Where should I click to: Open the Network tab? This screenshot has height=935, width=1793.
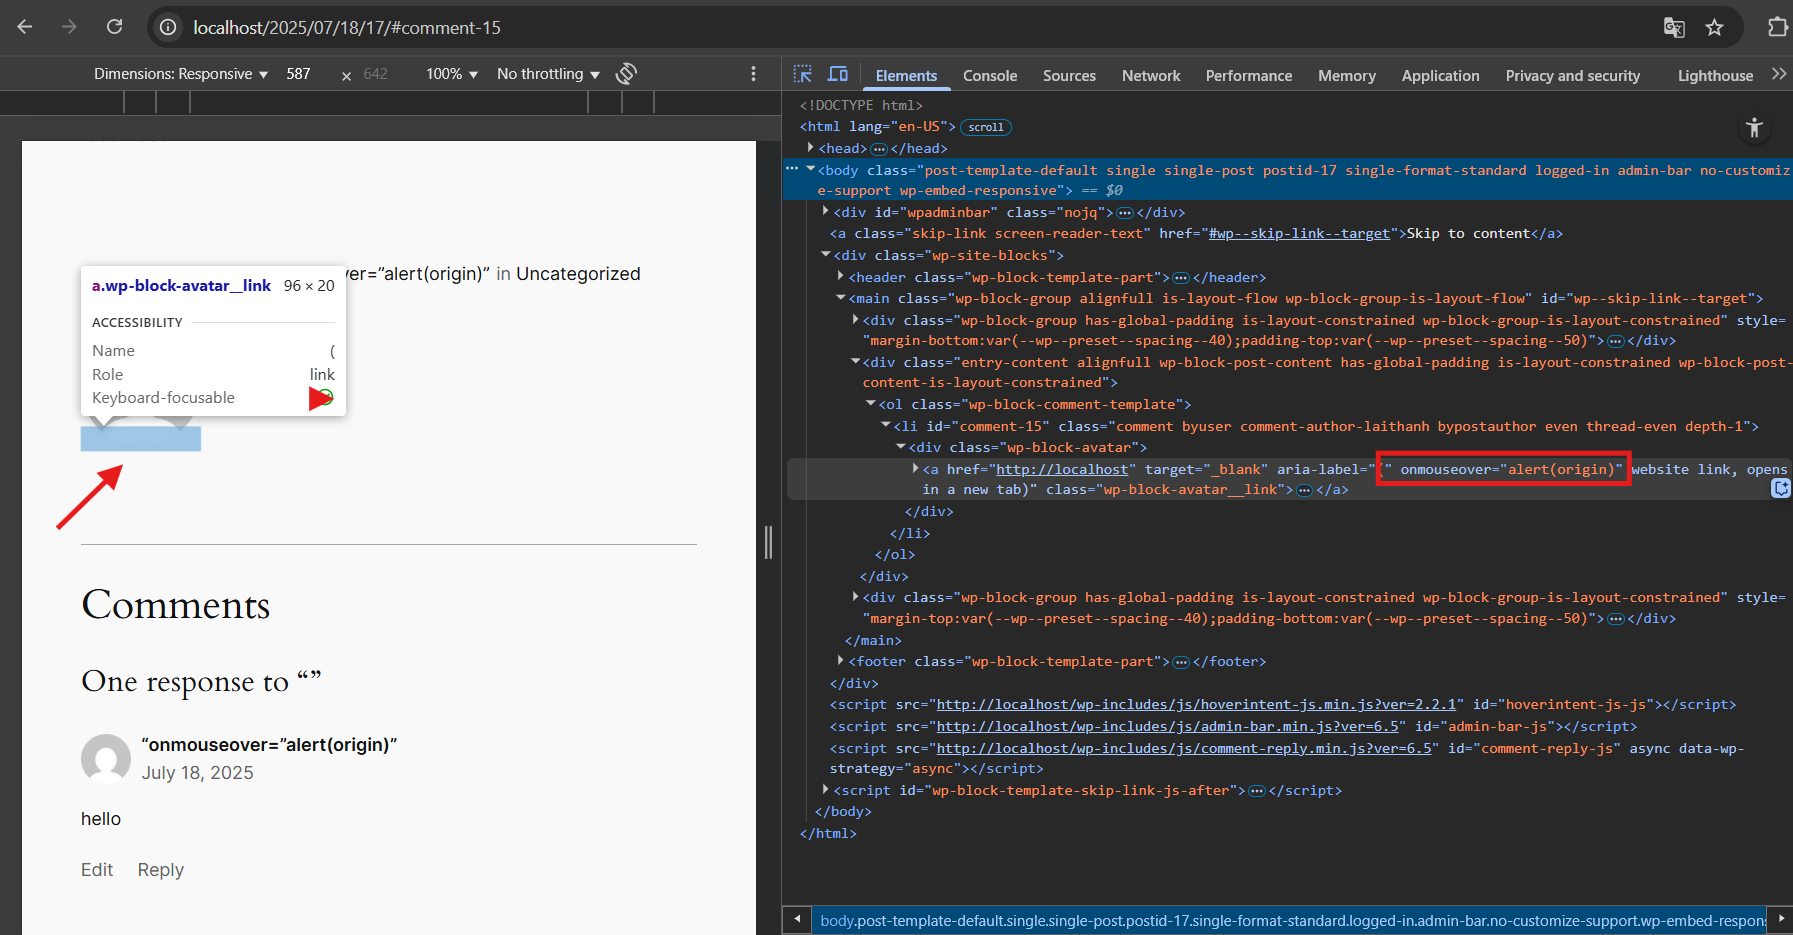[1151, 75]
